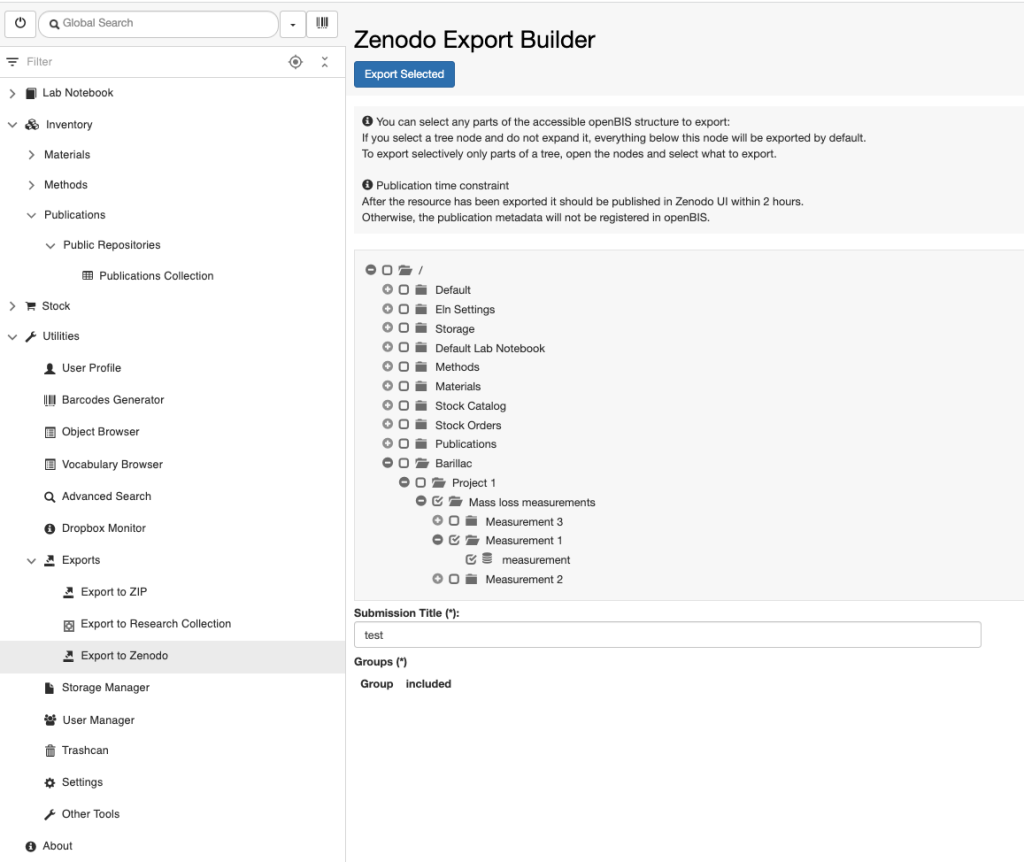This screenshot has width=1024, height=862.
Task: Open Publications Collection in the sidebar
Action: 156,276
